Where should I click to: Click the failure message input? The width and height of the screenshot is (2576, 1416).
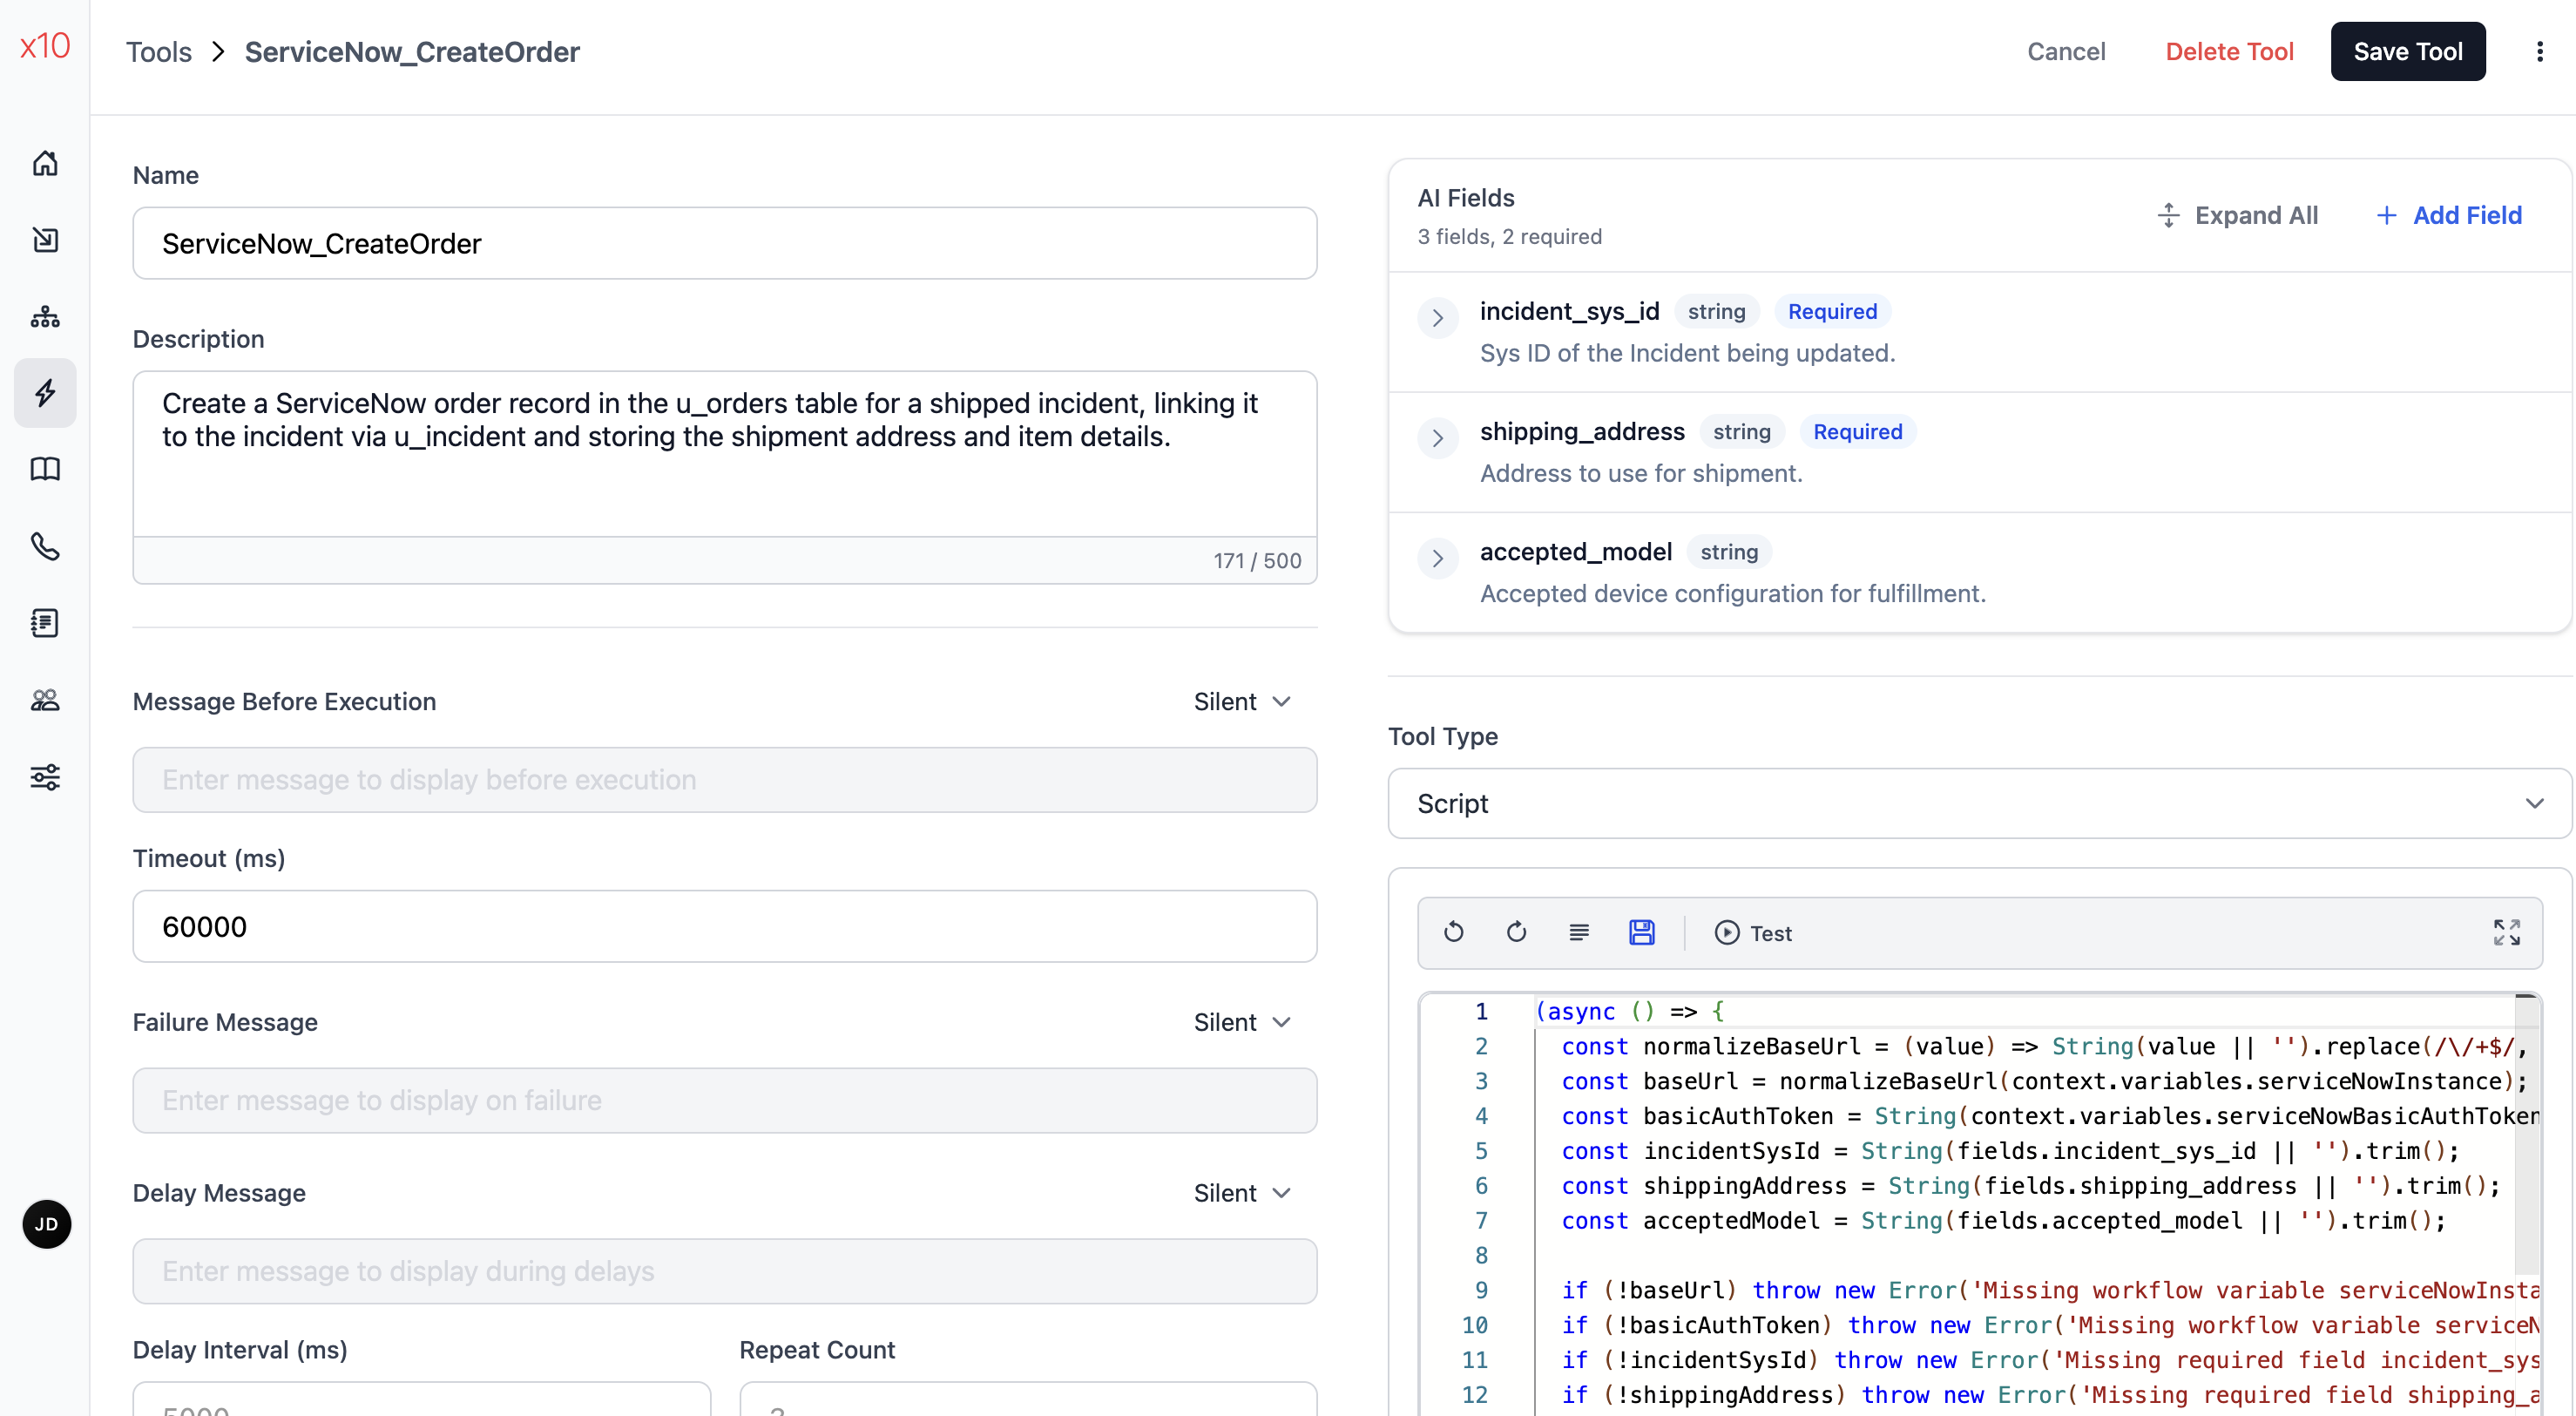pos(725,1101)
